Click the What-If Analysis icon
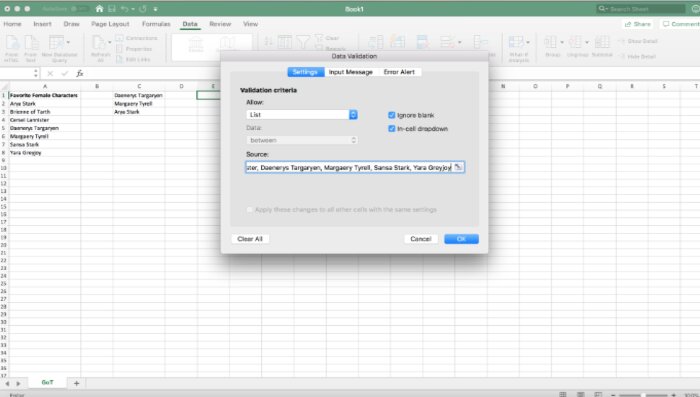 tap(517, 42)
